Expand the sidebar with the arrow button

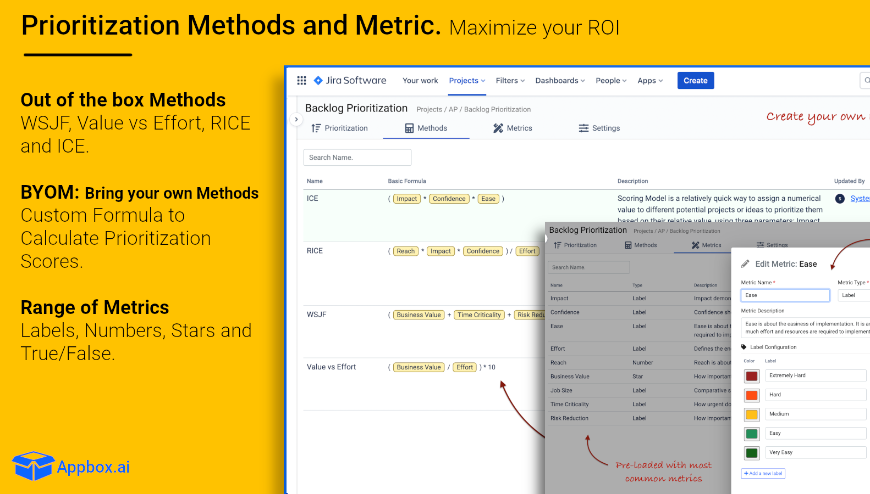point(296,119)
